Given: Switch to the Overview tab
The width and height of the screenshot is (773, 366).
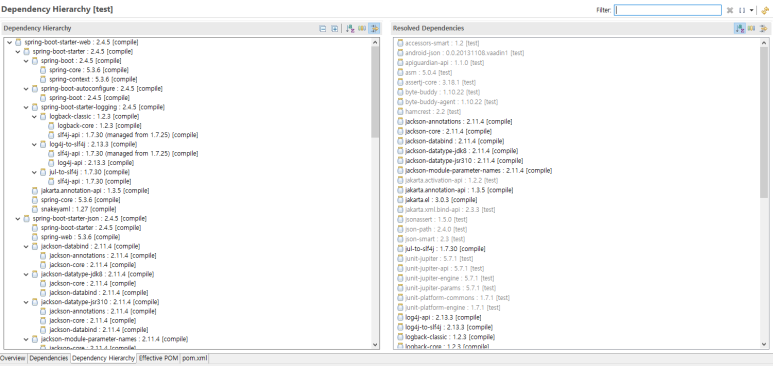Looking at the screenshot, I should [13, 359].
